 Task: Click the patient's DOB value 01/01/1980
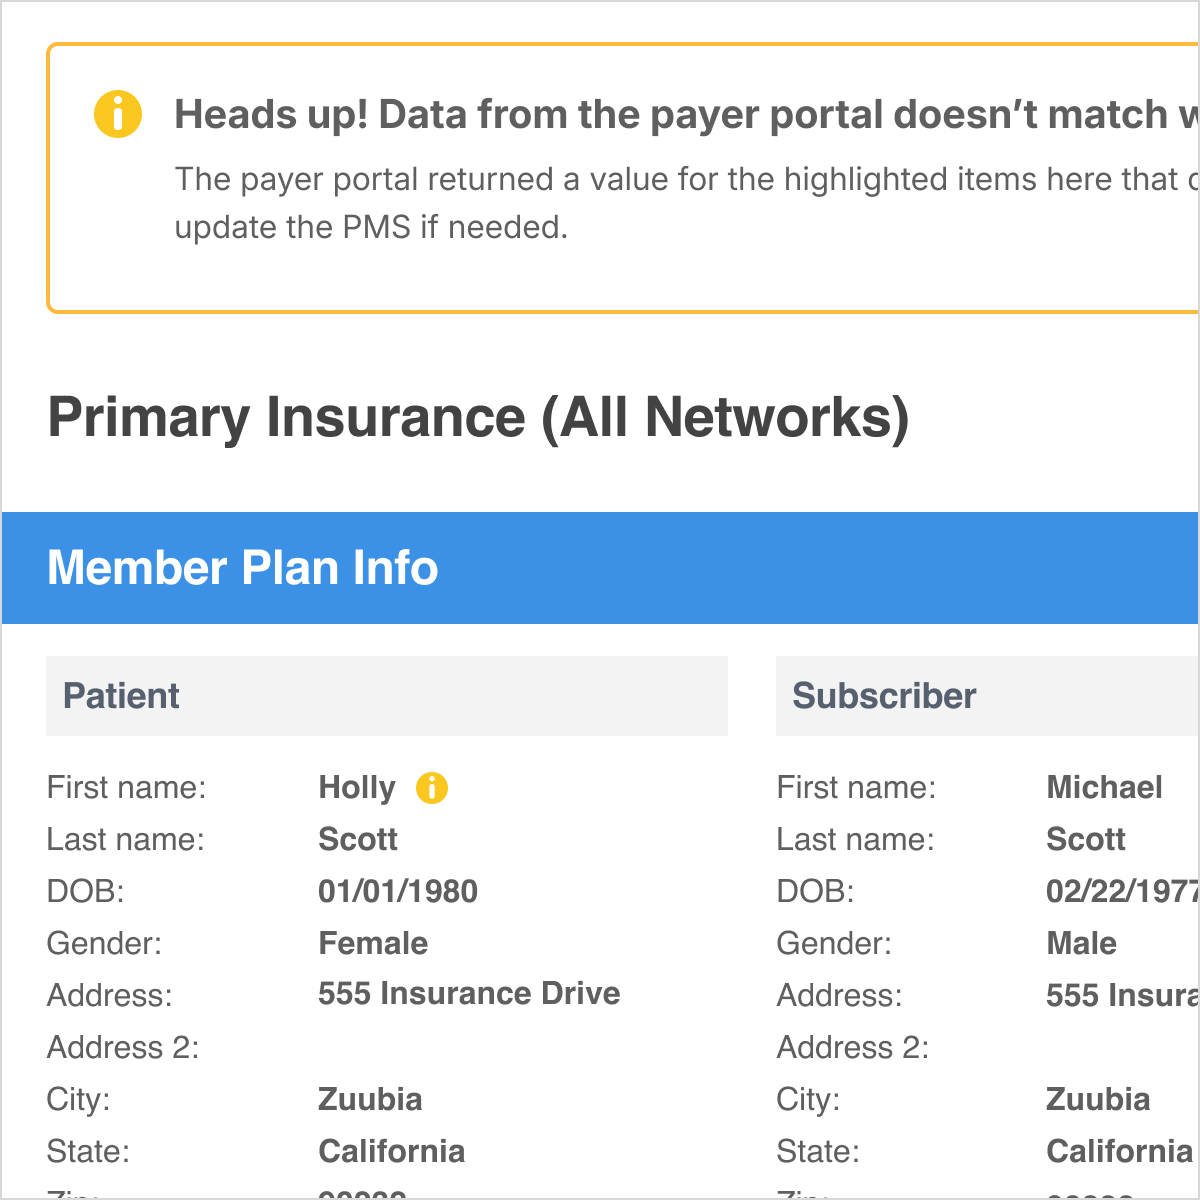(398, 891)
